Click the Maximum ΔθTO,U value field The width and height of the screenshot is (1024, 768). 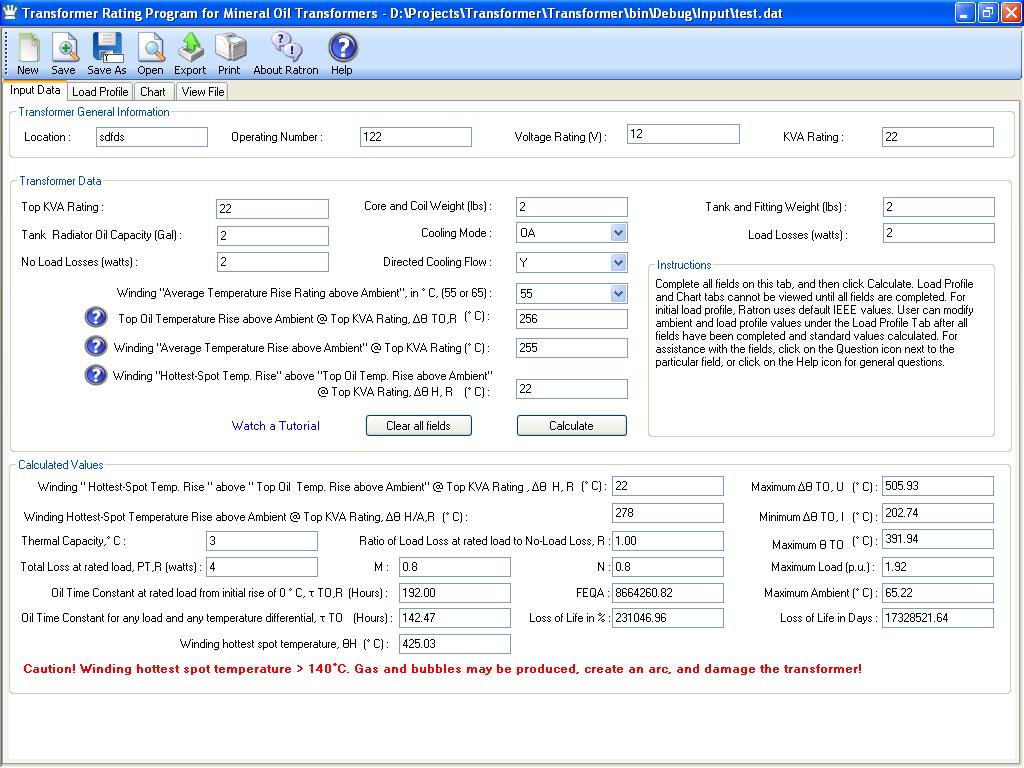[x=938, y=486]
